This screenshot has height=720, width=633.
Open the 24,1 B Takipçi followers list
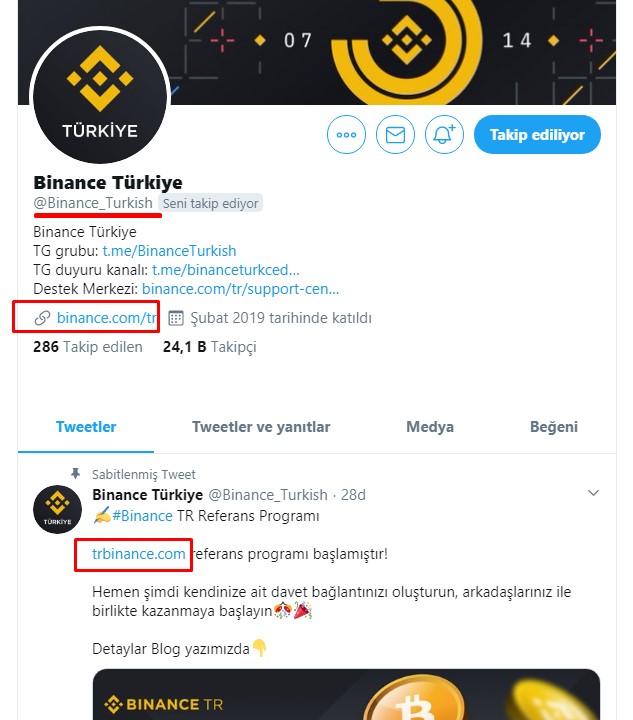click(x=210, y=347)
